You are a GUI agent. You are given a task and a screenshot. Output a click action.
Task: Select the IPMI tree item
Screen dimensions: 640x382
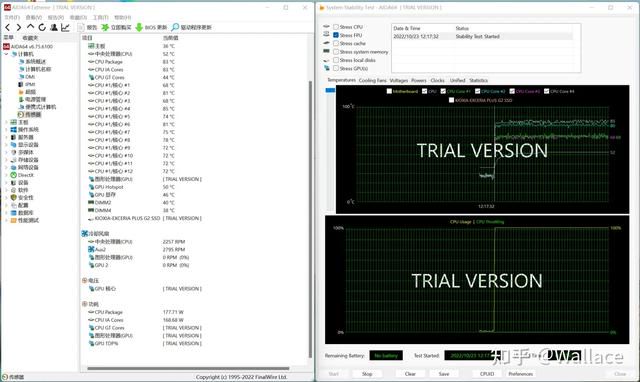pyautogui.click(x=30, y=84)
